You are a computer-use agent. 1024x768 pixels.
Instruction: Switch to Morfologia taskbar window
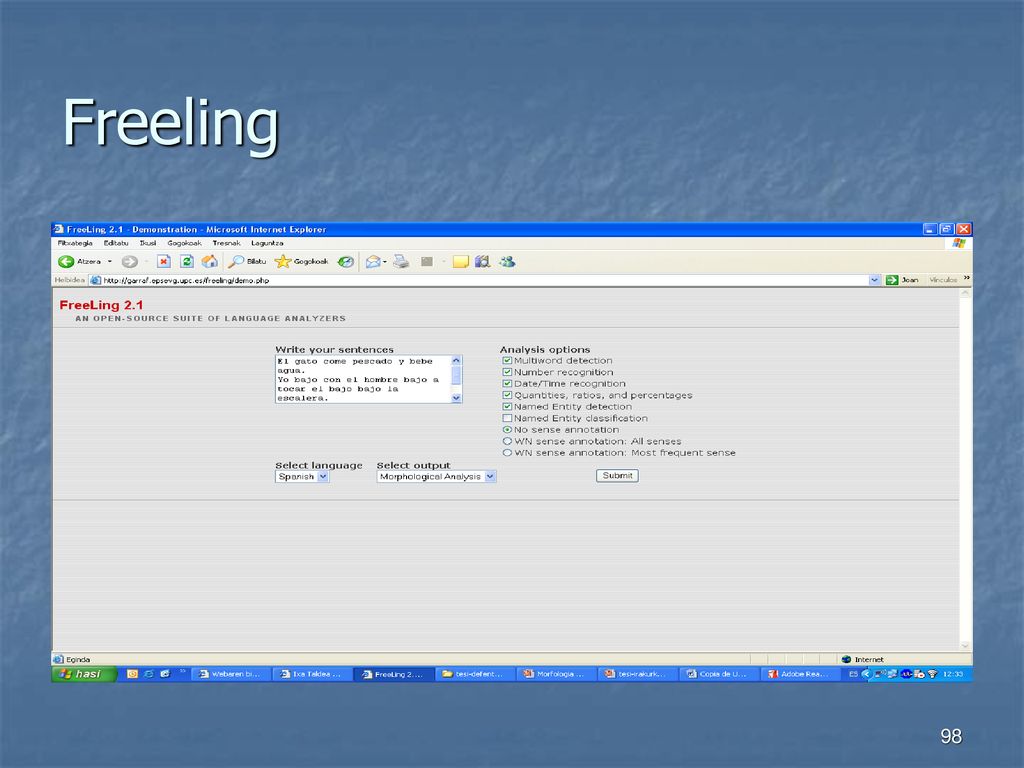pos(556,674)
